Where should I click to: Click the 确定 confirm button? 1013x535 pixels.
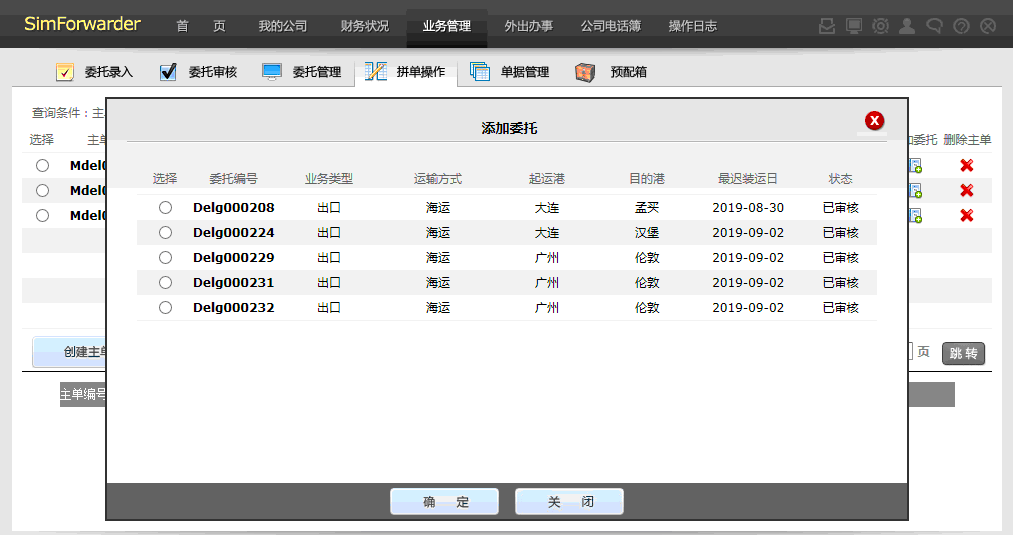coord(444,502)
